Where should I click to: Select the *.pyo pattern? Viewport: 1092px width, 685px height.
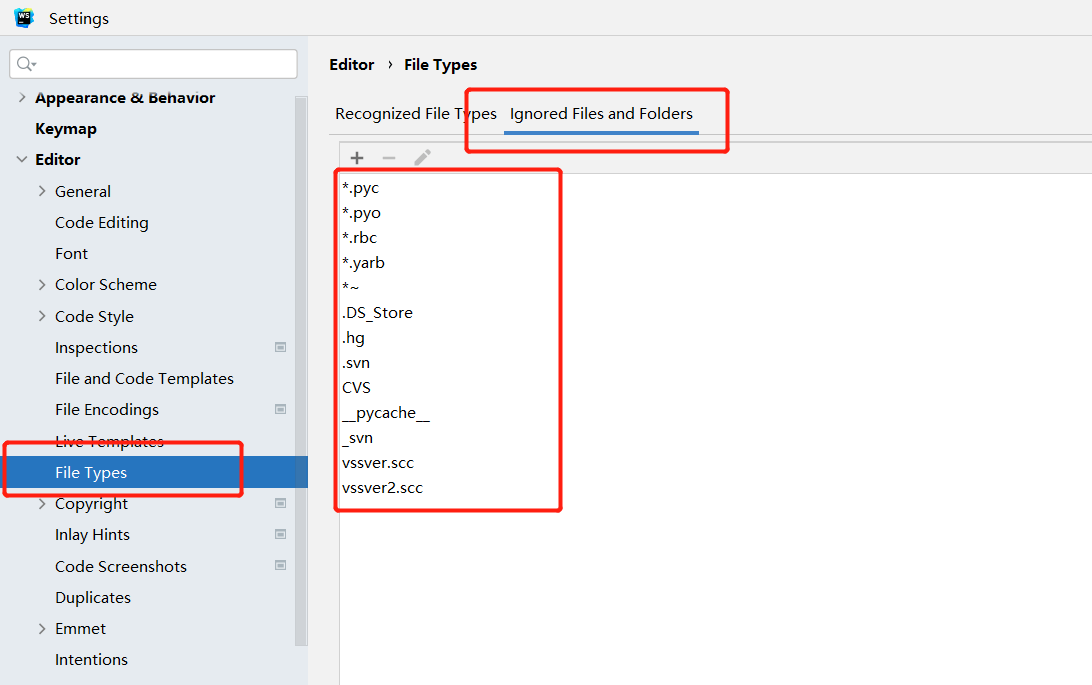click(361, 213)
